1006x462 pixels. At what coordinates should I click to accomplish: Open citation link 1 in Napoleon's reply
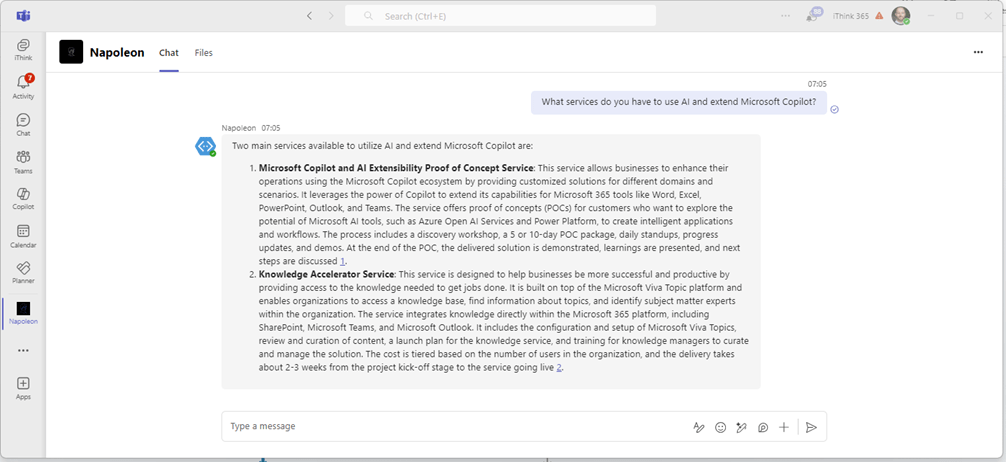(x=343, y=260)
